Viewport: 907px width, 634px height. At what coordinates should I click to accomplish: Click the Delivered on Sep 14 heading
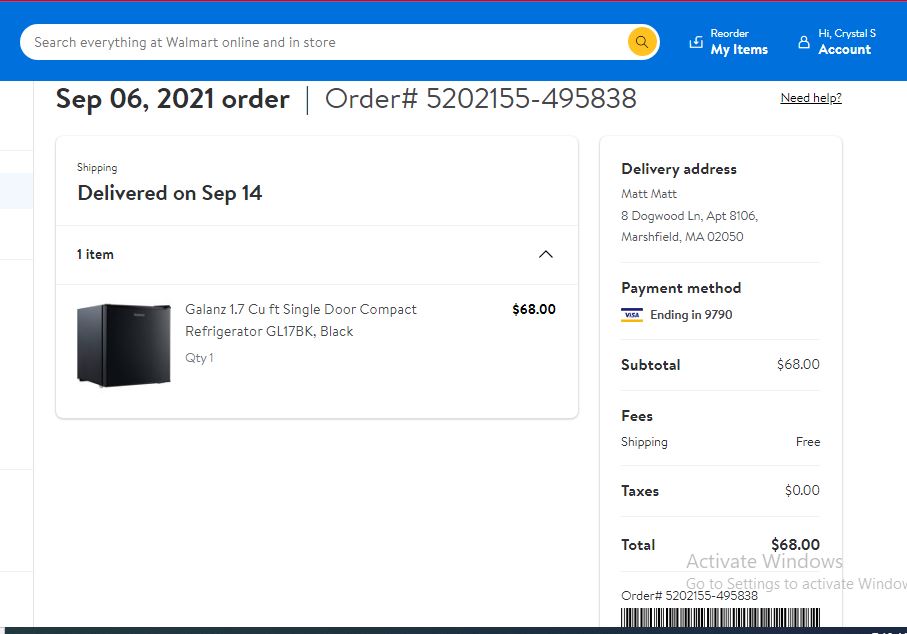click(169, 193)
